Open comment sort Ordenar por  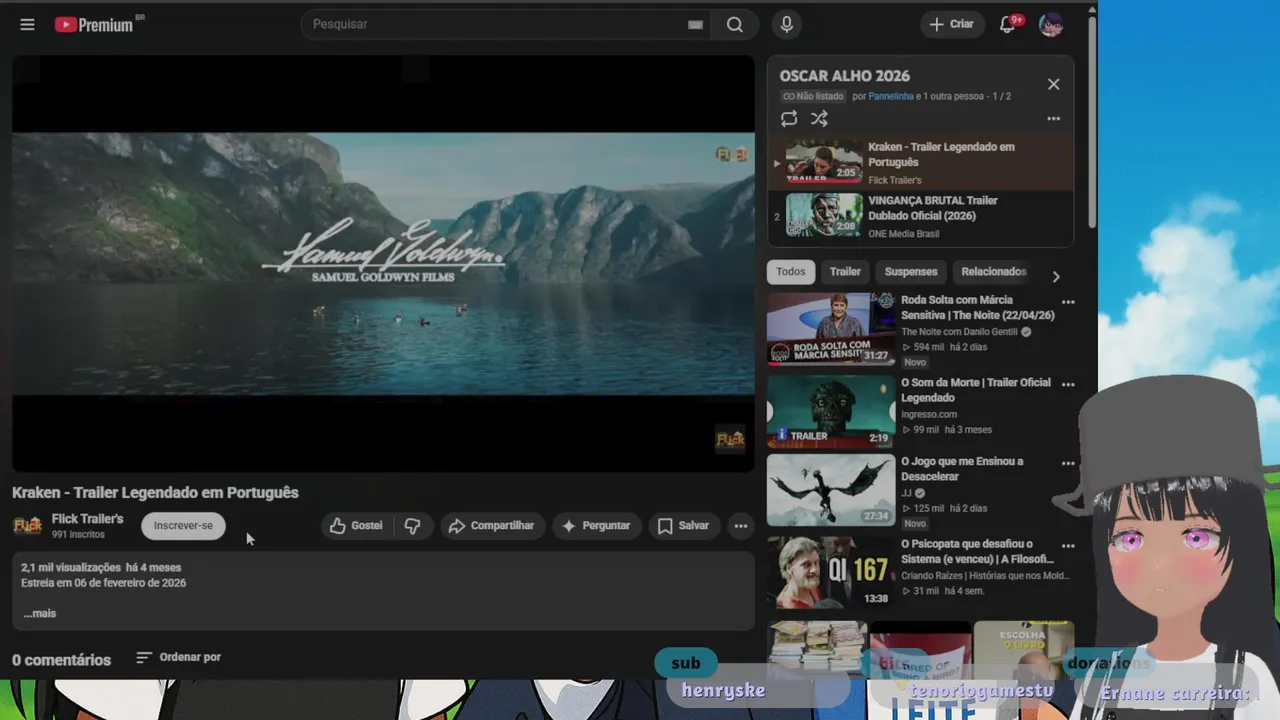[x=178, y=657]
